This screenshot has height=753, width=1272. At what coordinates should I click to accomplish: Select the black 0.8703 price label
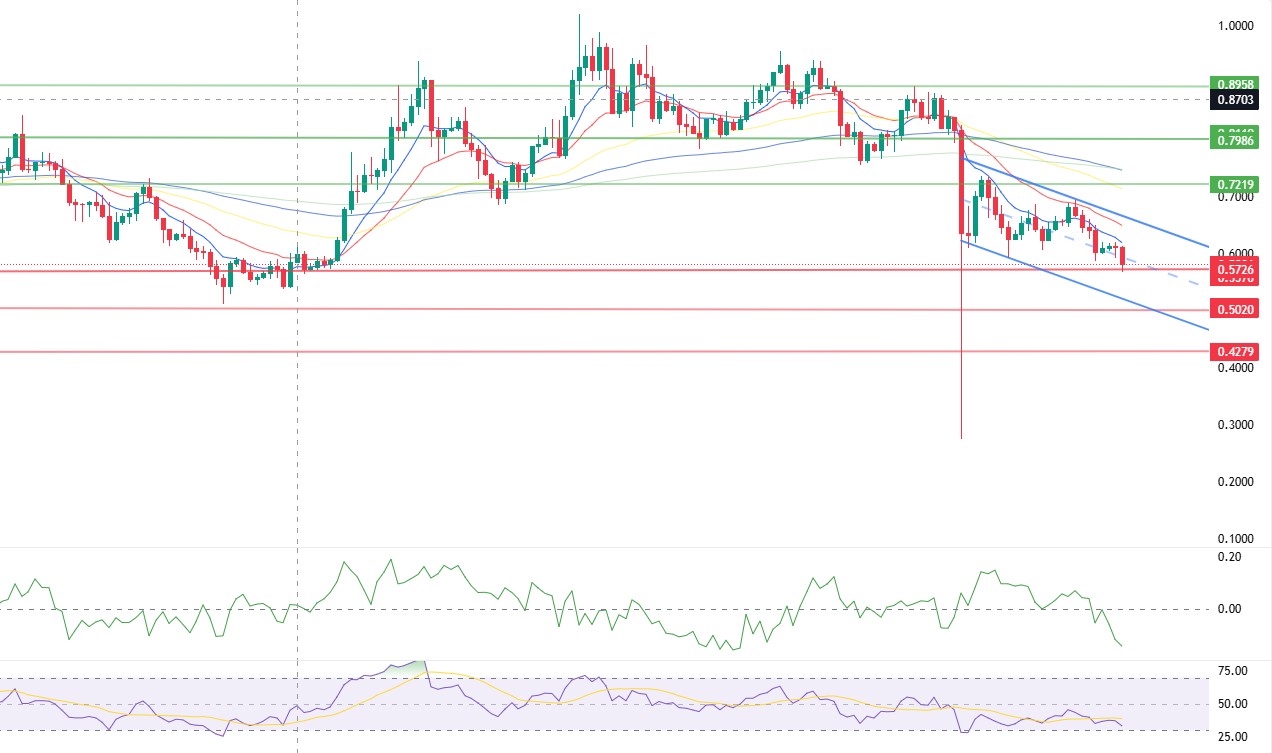[1234, 100]
